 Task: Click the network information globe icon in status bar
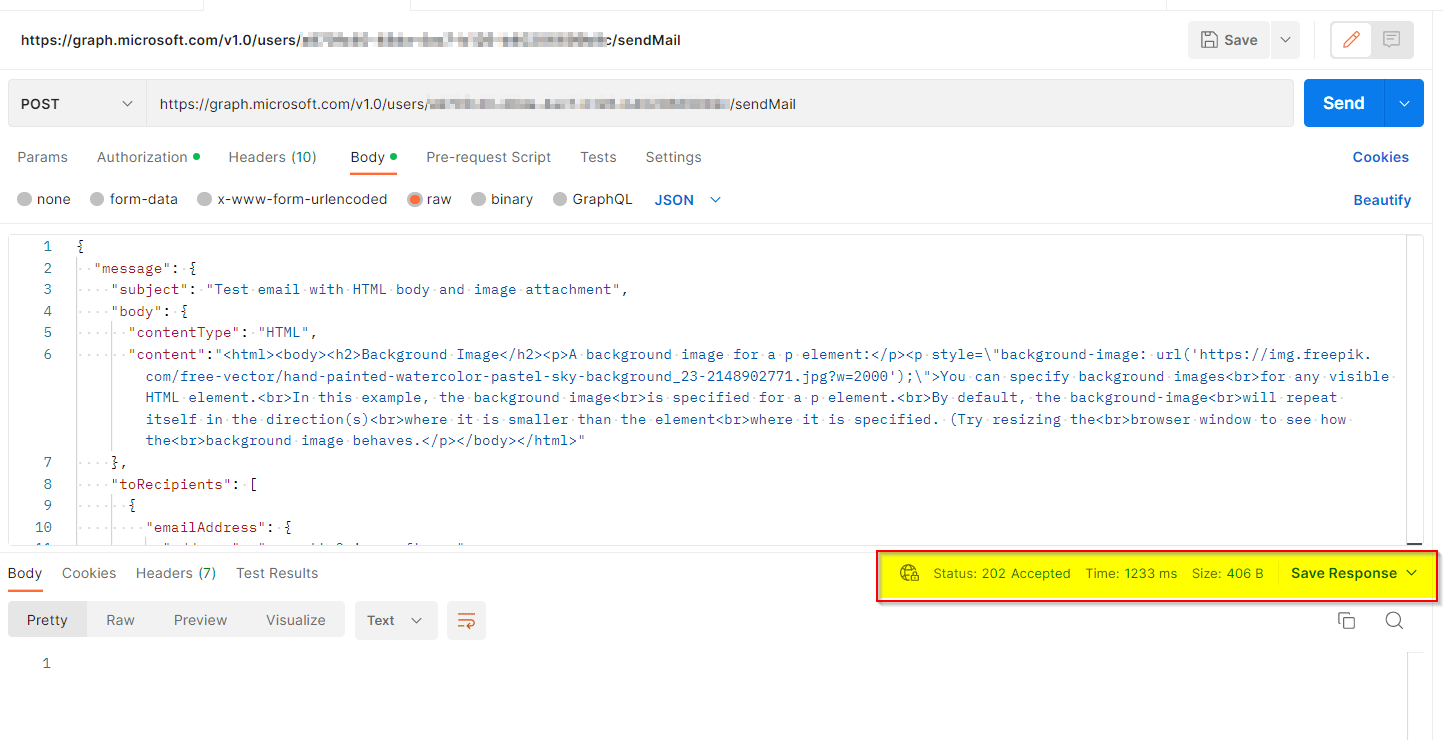click(x=909, y=573)
